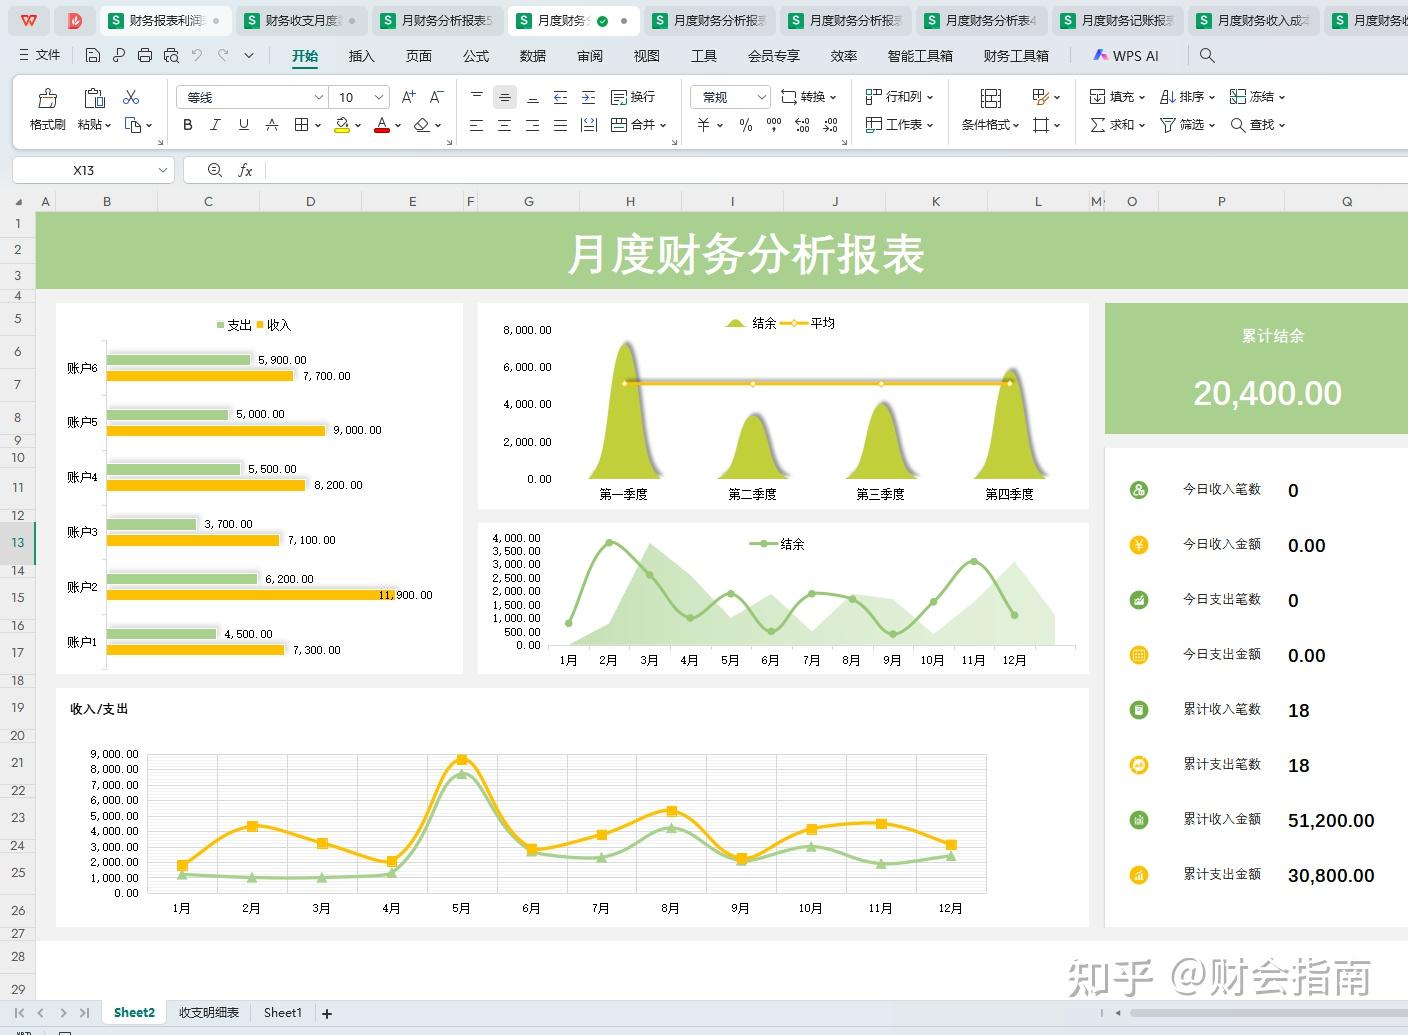Open the View (视图) ribbon tab
This screenshot has height=1035, width=1408.
[647, 56]
